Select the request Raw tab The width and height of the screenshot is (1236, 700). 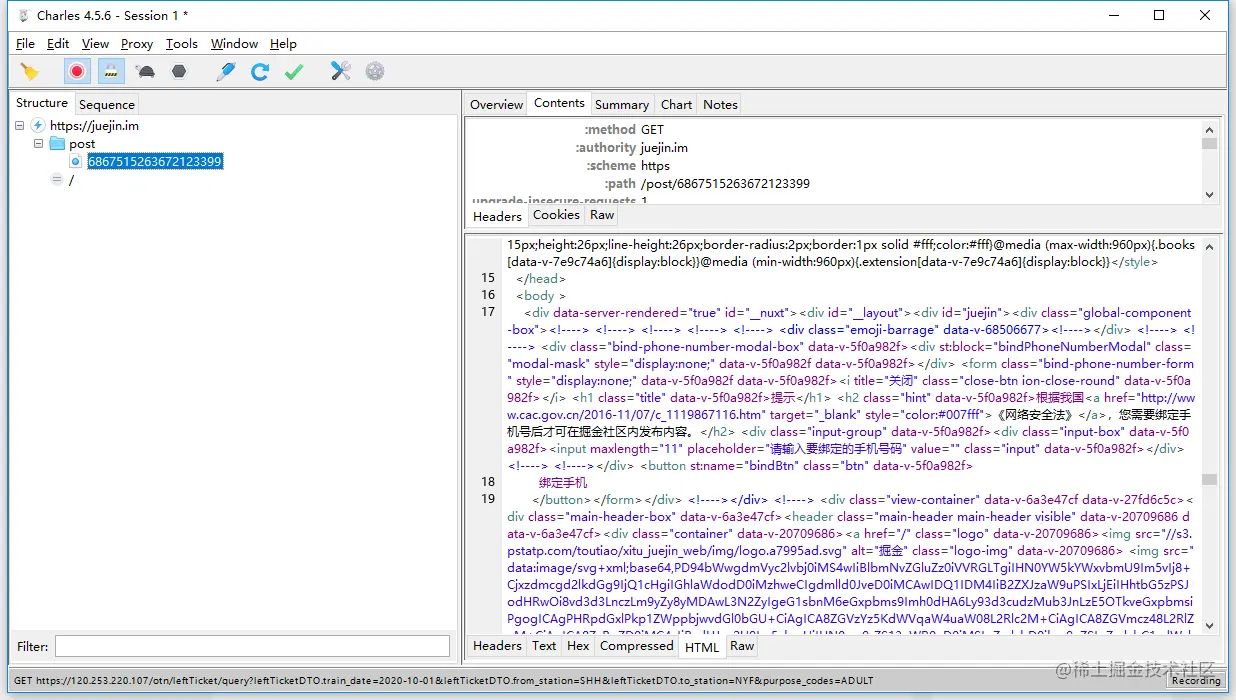click(602, 215)
